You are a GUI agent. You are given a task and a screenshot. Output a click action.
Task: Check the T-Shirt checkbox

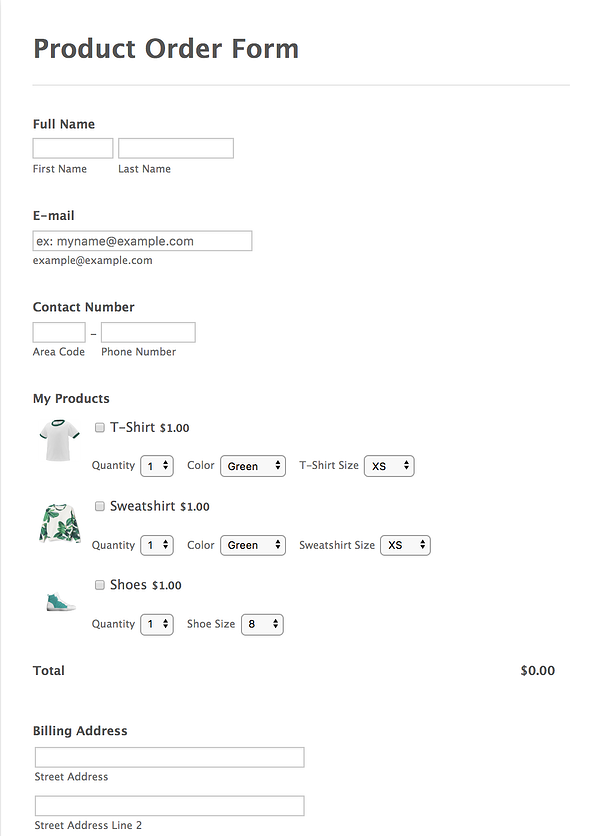[x=100, y=427]
